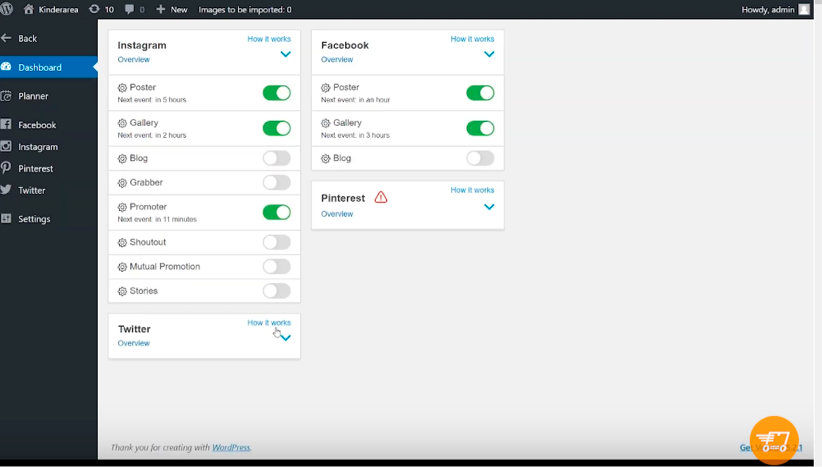Click the WordPress logo icon
This screenshot has height=467, width=822.
7,9
